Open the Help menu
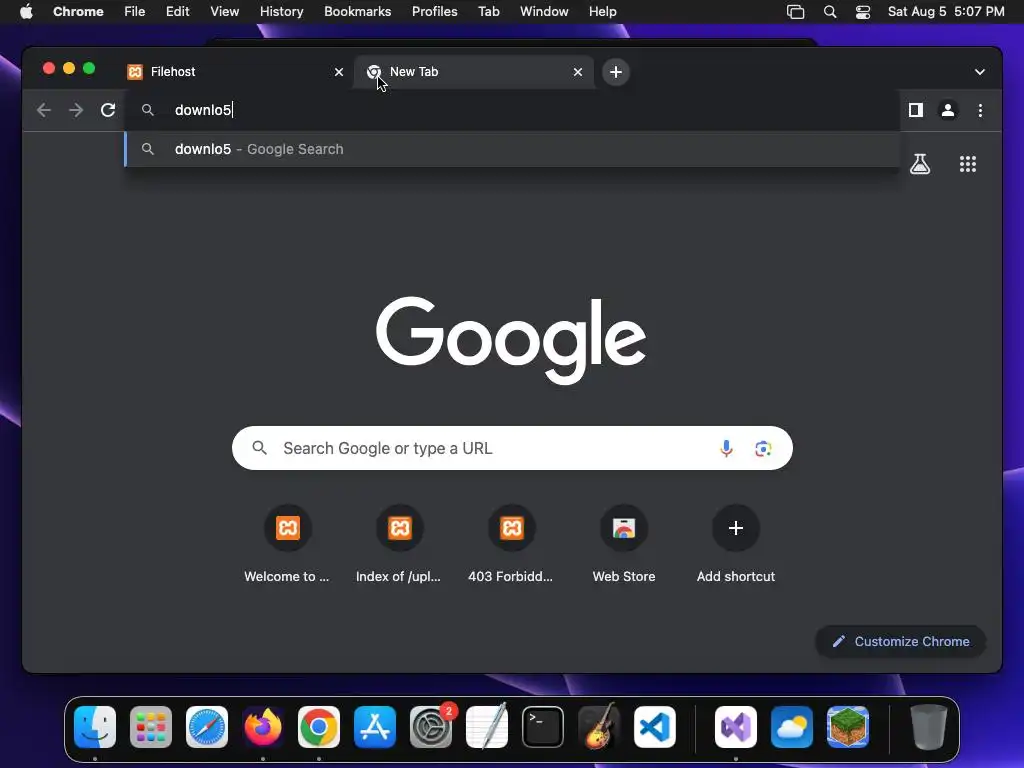The image size is (1024, 768). tap(602, 12)
